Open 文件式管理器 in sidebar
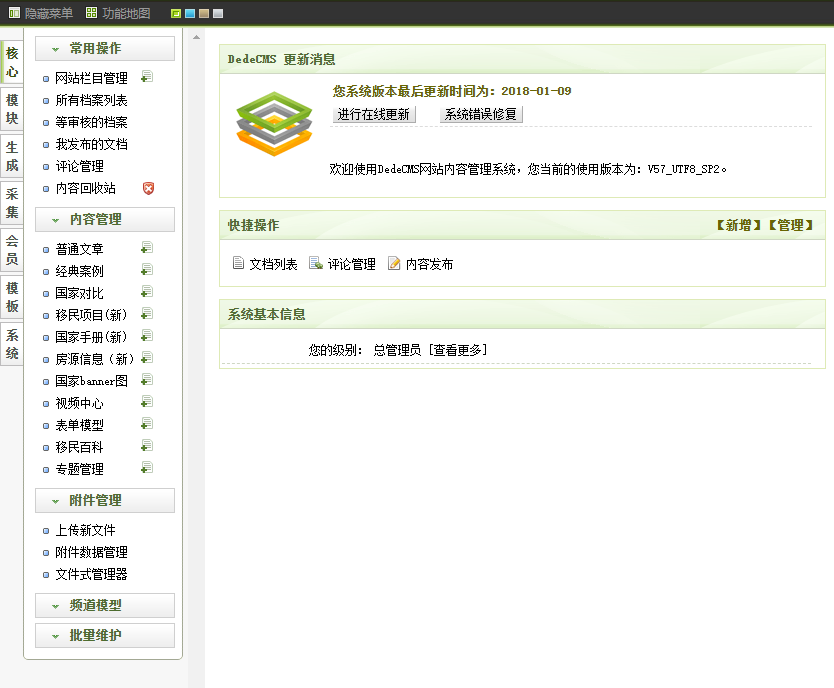The height and width of the screenshot is (688, 834). [x=91, y=574]
